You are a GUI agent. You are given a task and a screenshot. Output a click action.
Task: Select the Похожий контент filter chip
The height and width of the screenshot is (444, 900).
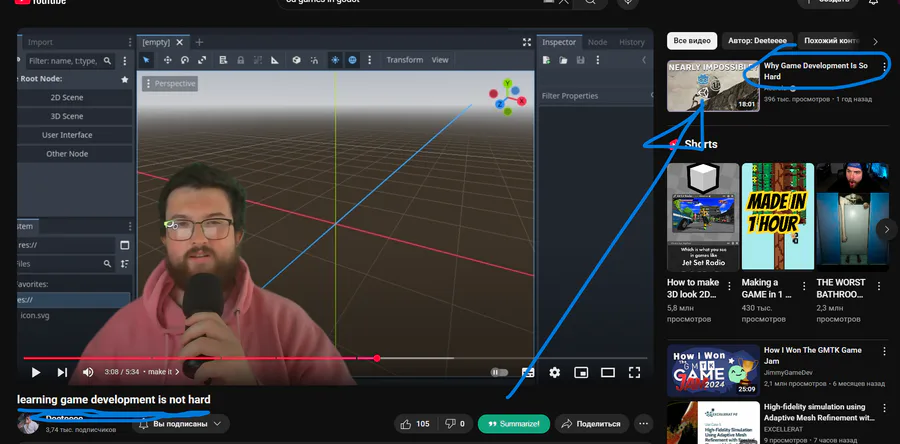pos(829,41)
